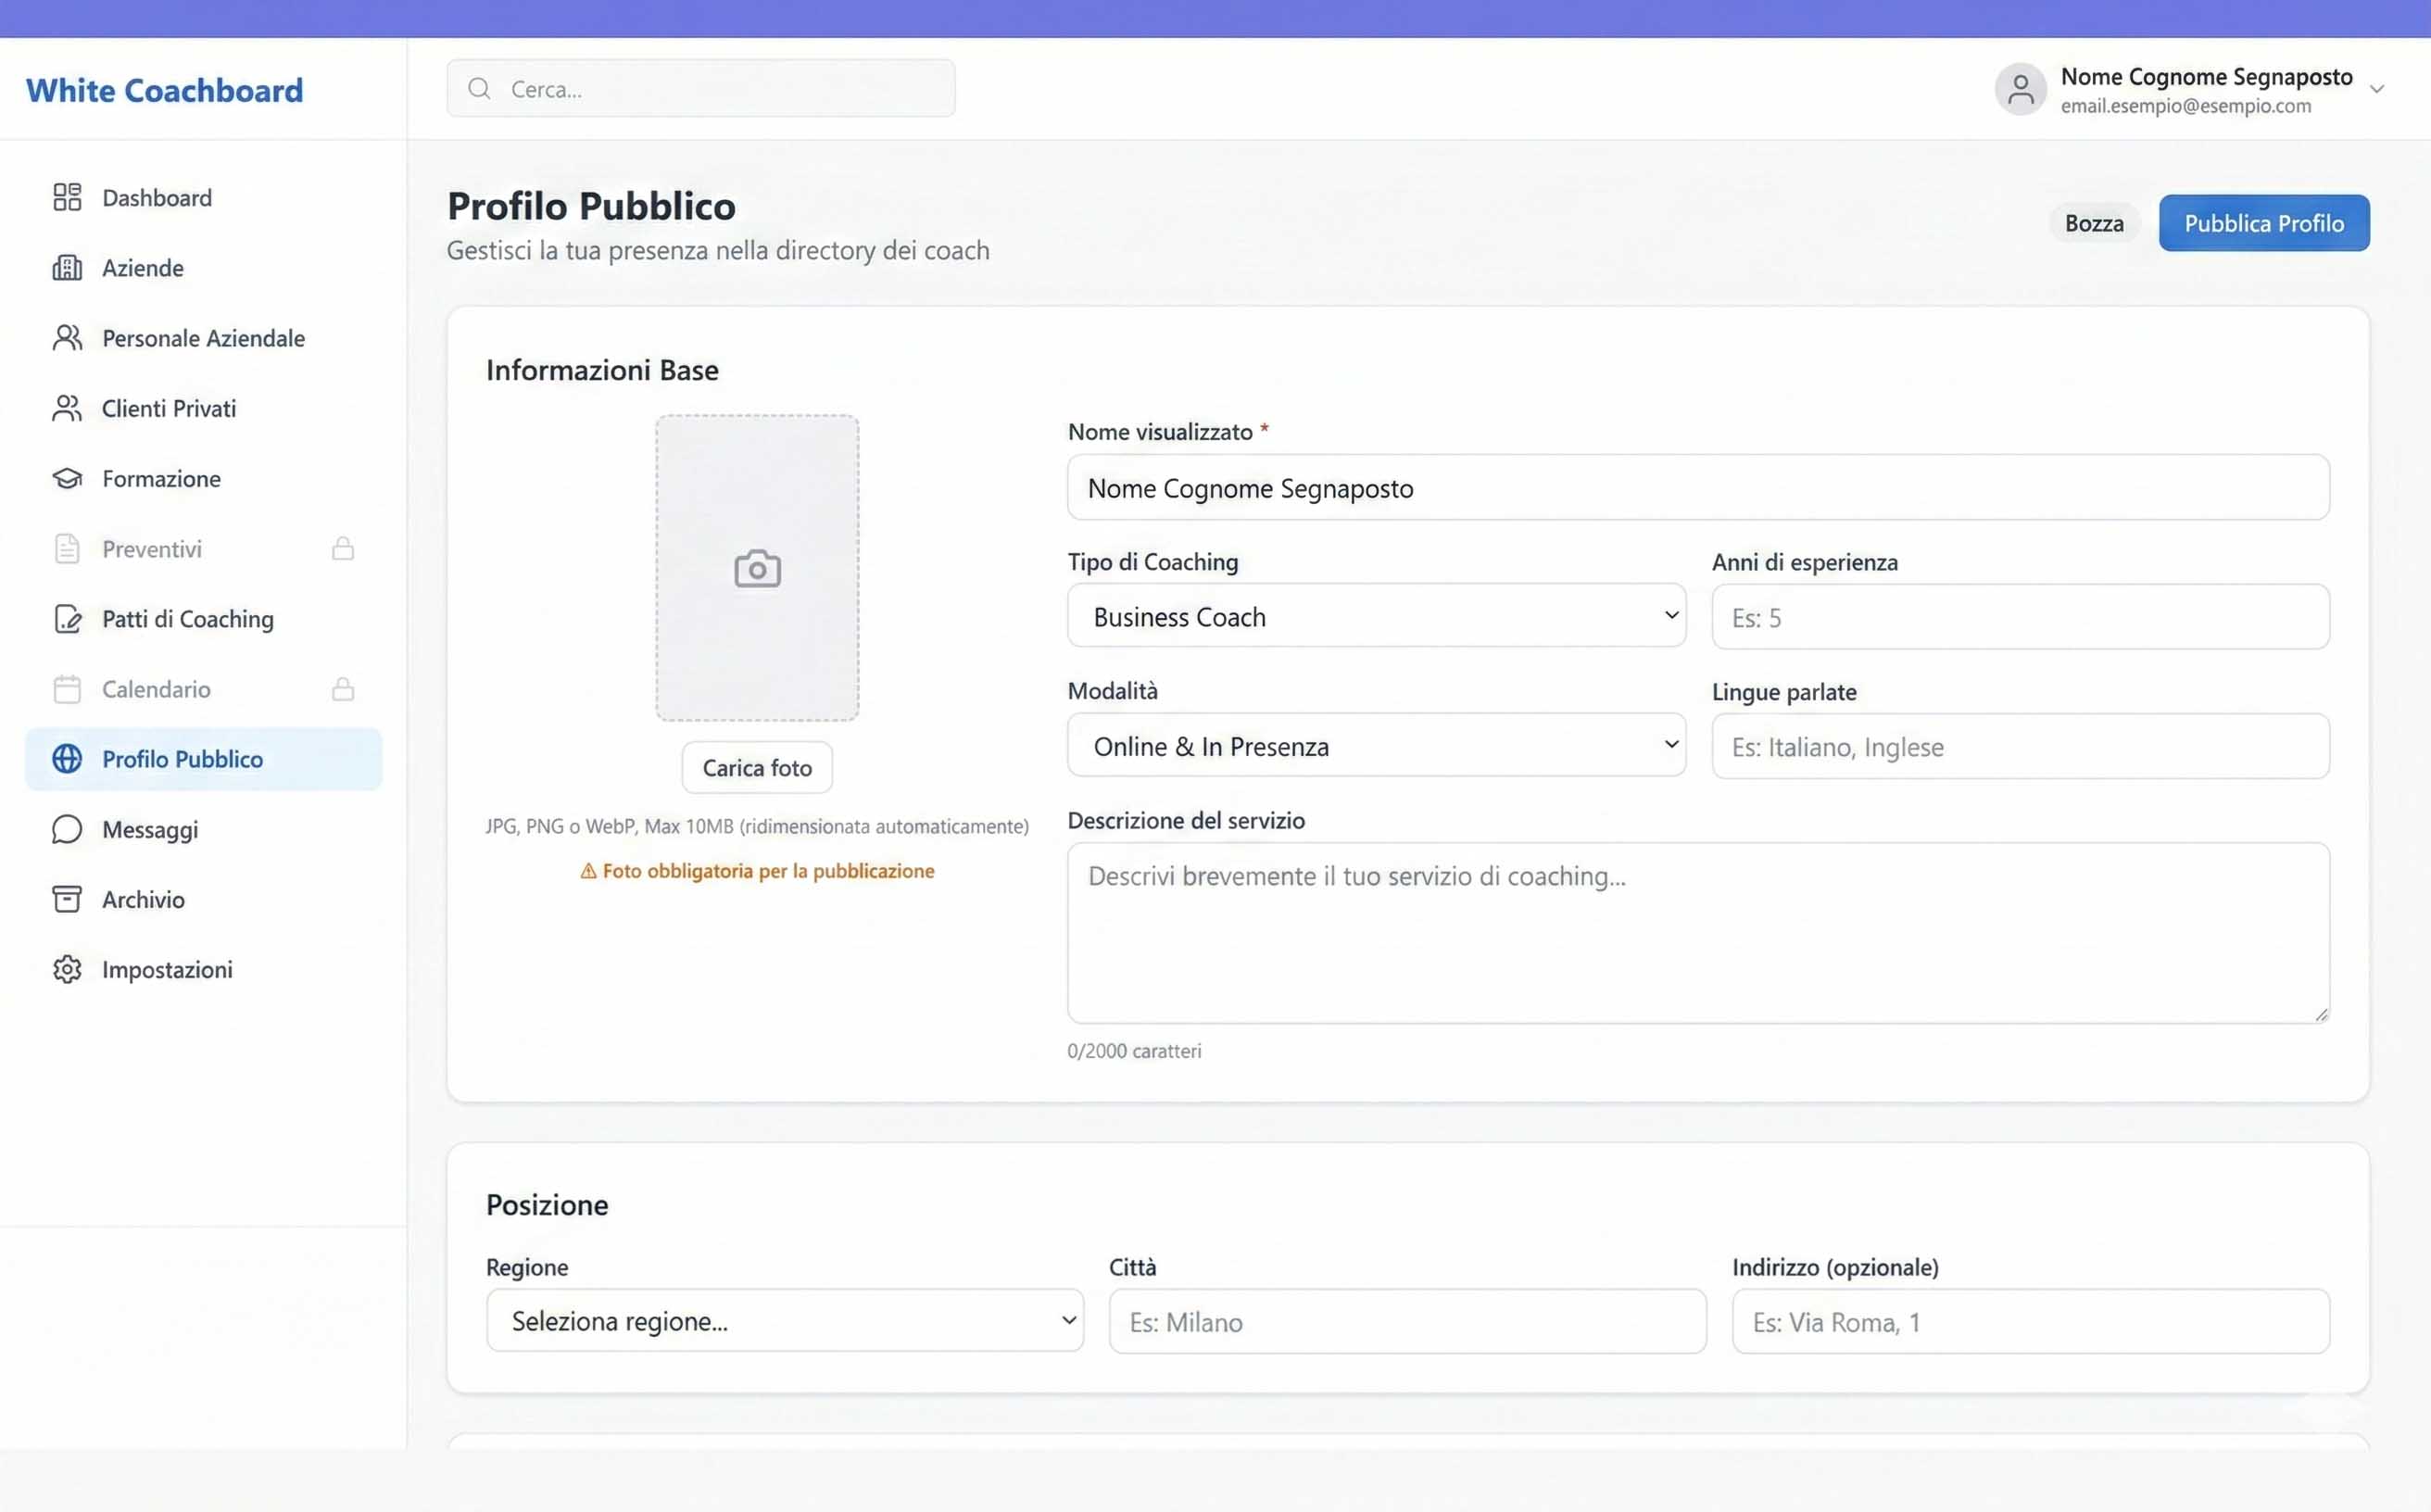Click the Personale Aziendale people icon
Viewport: 2431px width, 1512px height.
pos(67,338)
